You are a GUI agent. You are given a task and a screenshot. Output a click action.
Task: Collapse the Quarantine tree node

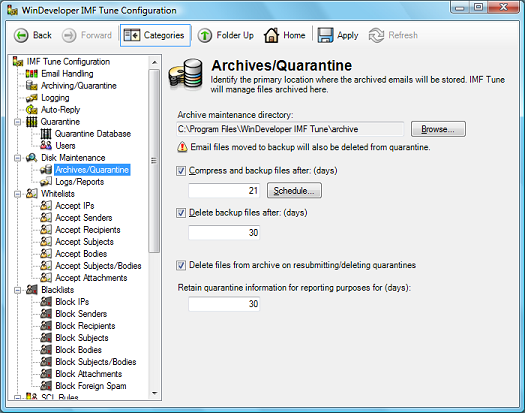(x=17, y=122)
